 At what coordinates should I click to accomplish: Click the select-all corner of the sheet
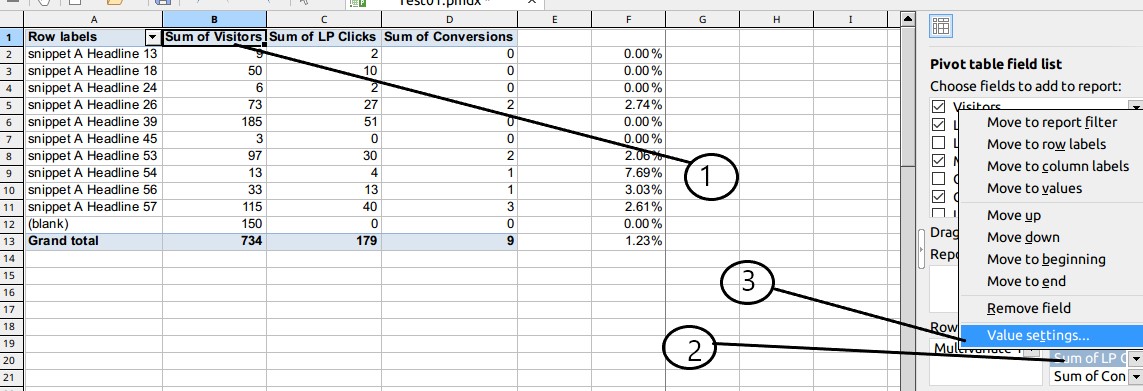click(x=12, y=20)
